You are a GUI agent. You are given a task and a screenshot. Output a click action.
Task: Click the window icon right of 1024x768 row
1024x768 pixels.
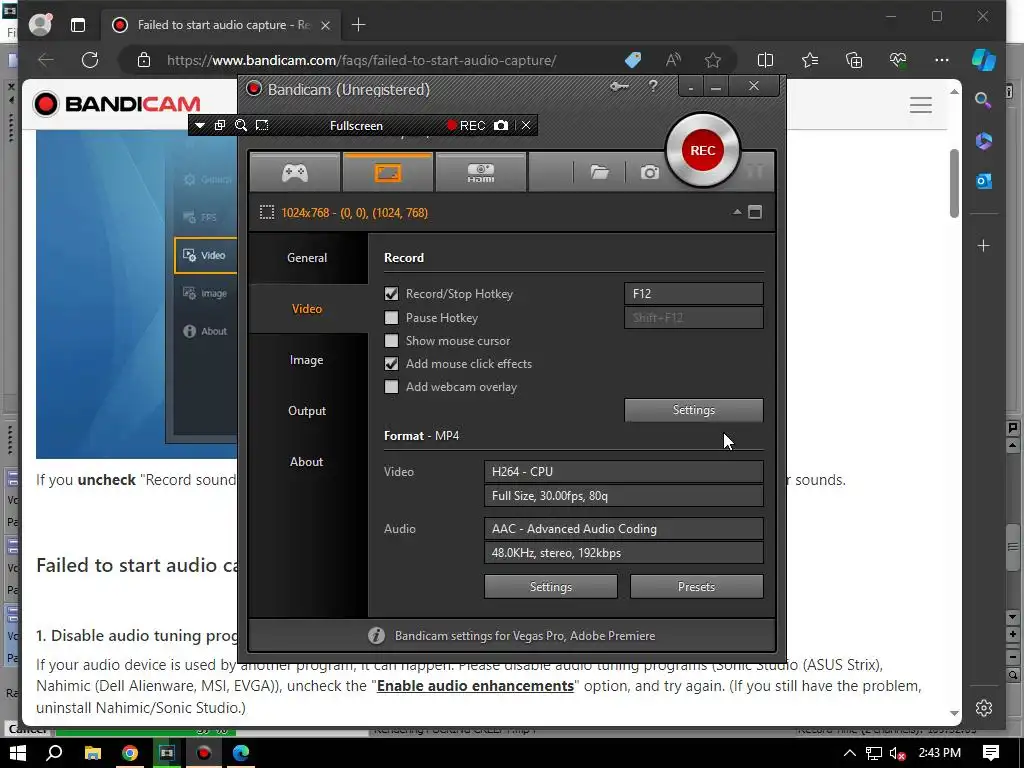pyautogui.click(x=755, y=212)
